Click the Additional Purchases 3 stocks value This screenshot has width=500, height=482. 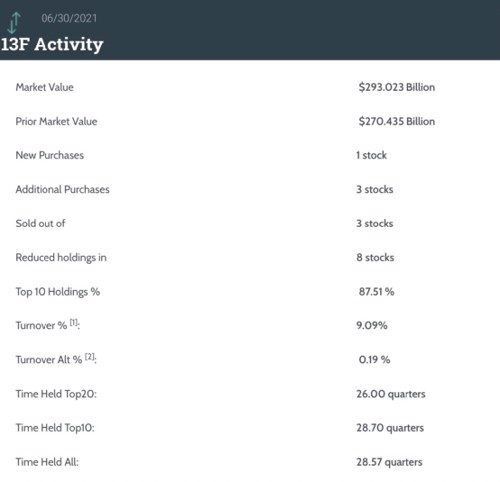pos(375,189)
